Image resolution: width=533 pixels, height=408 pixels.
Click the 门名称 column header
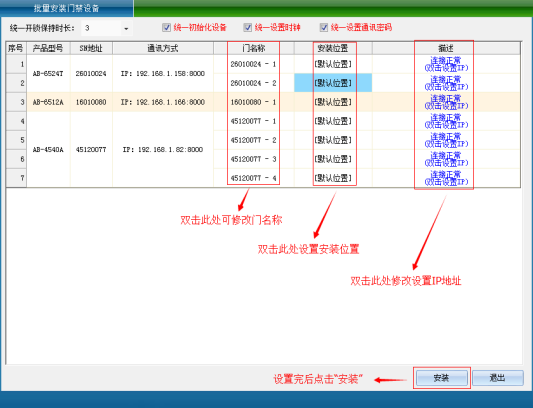254,48
